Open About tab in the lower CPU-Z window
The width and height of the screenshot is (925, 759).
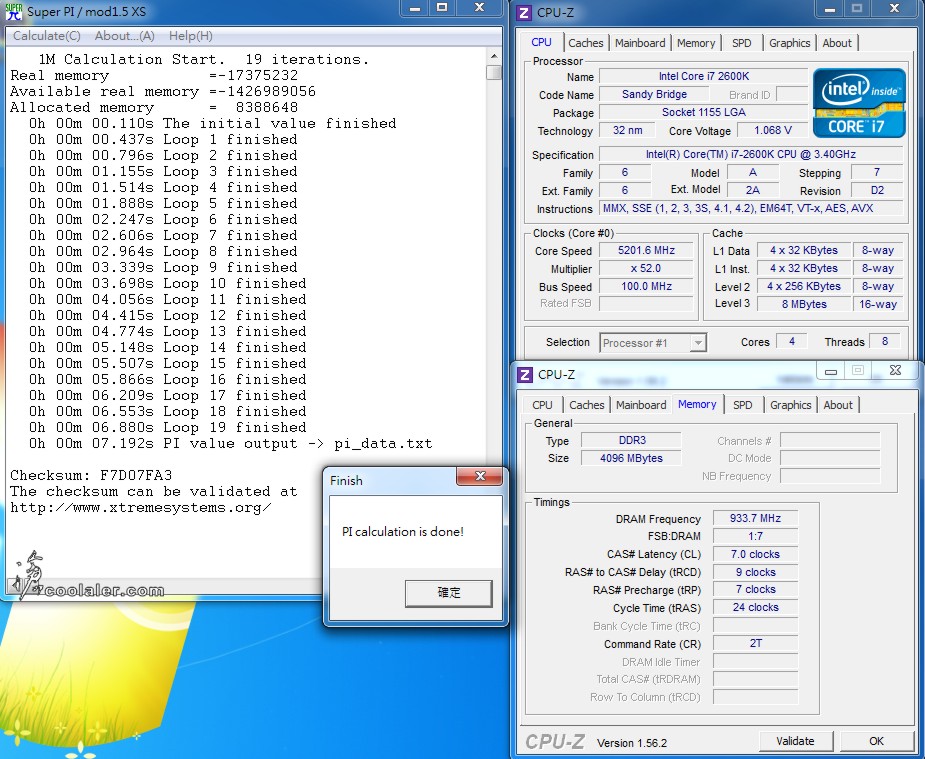(x=838, y=405)
